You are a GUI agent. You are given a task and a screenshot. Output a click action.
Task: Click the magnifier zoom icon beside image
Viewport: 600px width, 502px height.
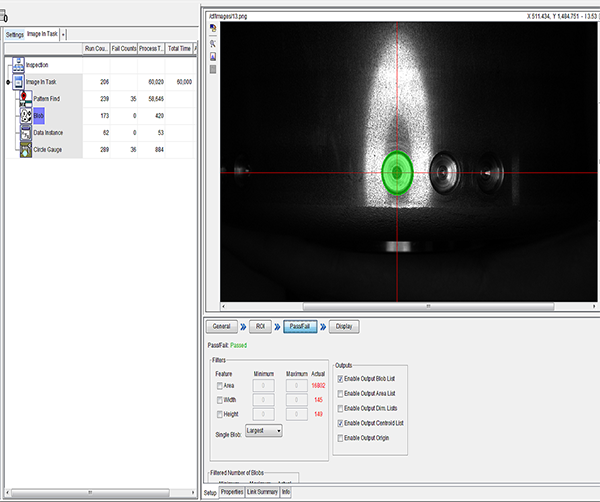tap(212, 45)
